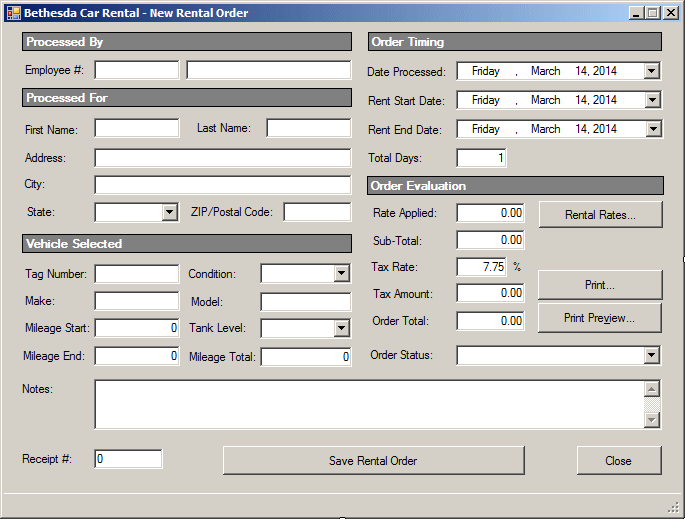Click the Close button at bottom
The width and height of the screenshot is (685, 519).
pyautogui.click(x=619, y=460)
